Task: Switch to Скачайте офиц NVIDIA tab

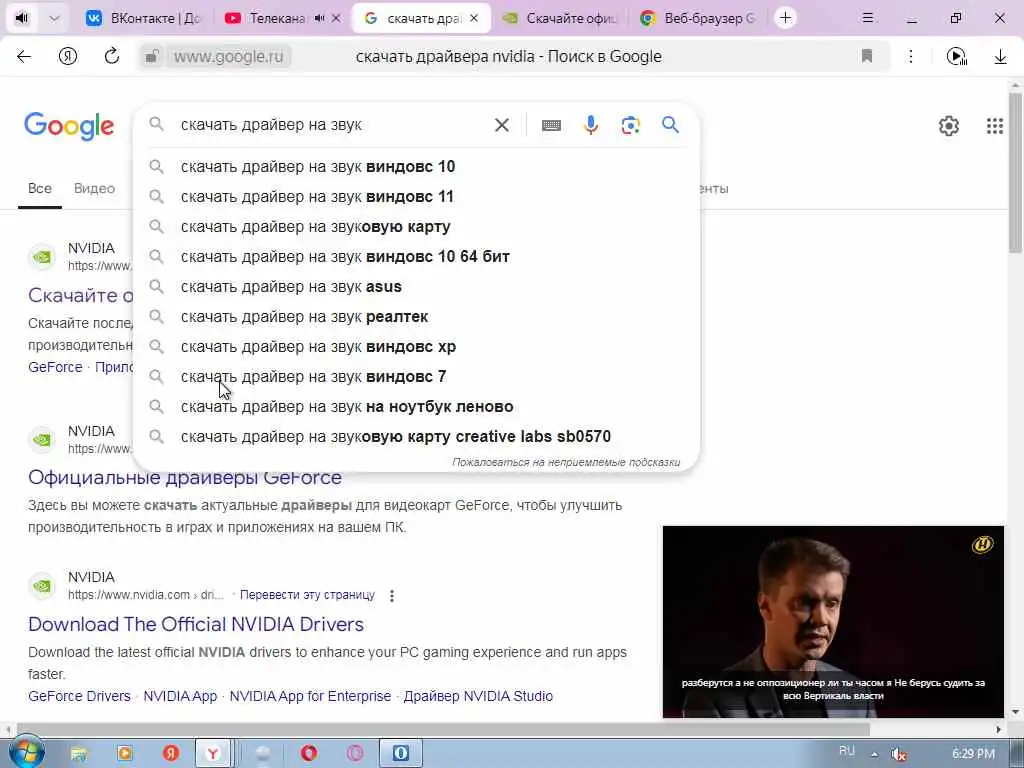Action: click(x=560, y=18)
